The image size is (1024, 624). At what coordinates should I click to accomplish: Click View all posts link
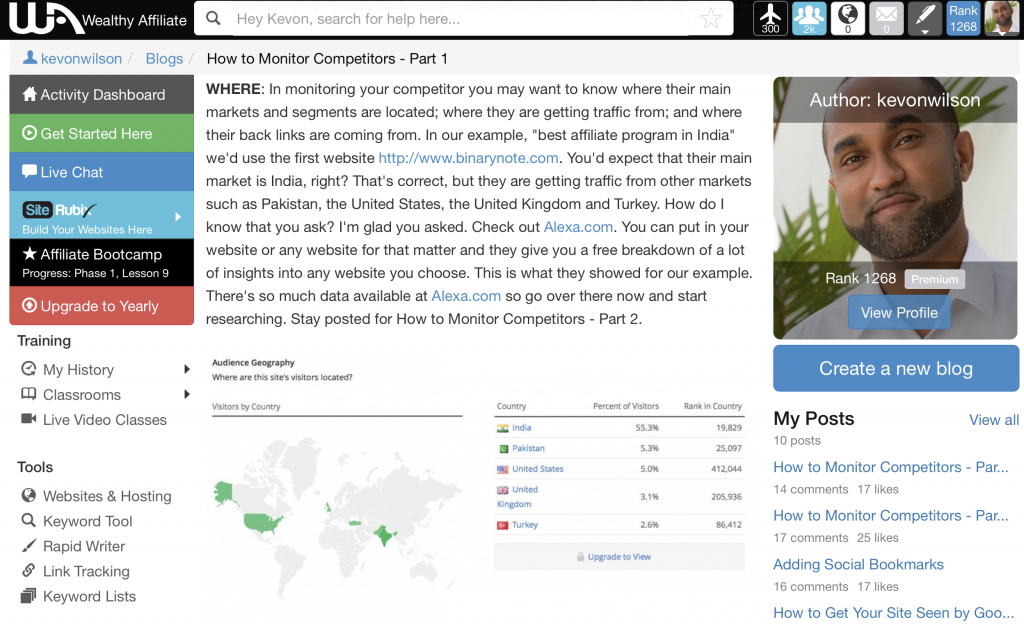(993, 420)
